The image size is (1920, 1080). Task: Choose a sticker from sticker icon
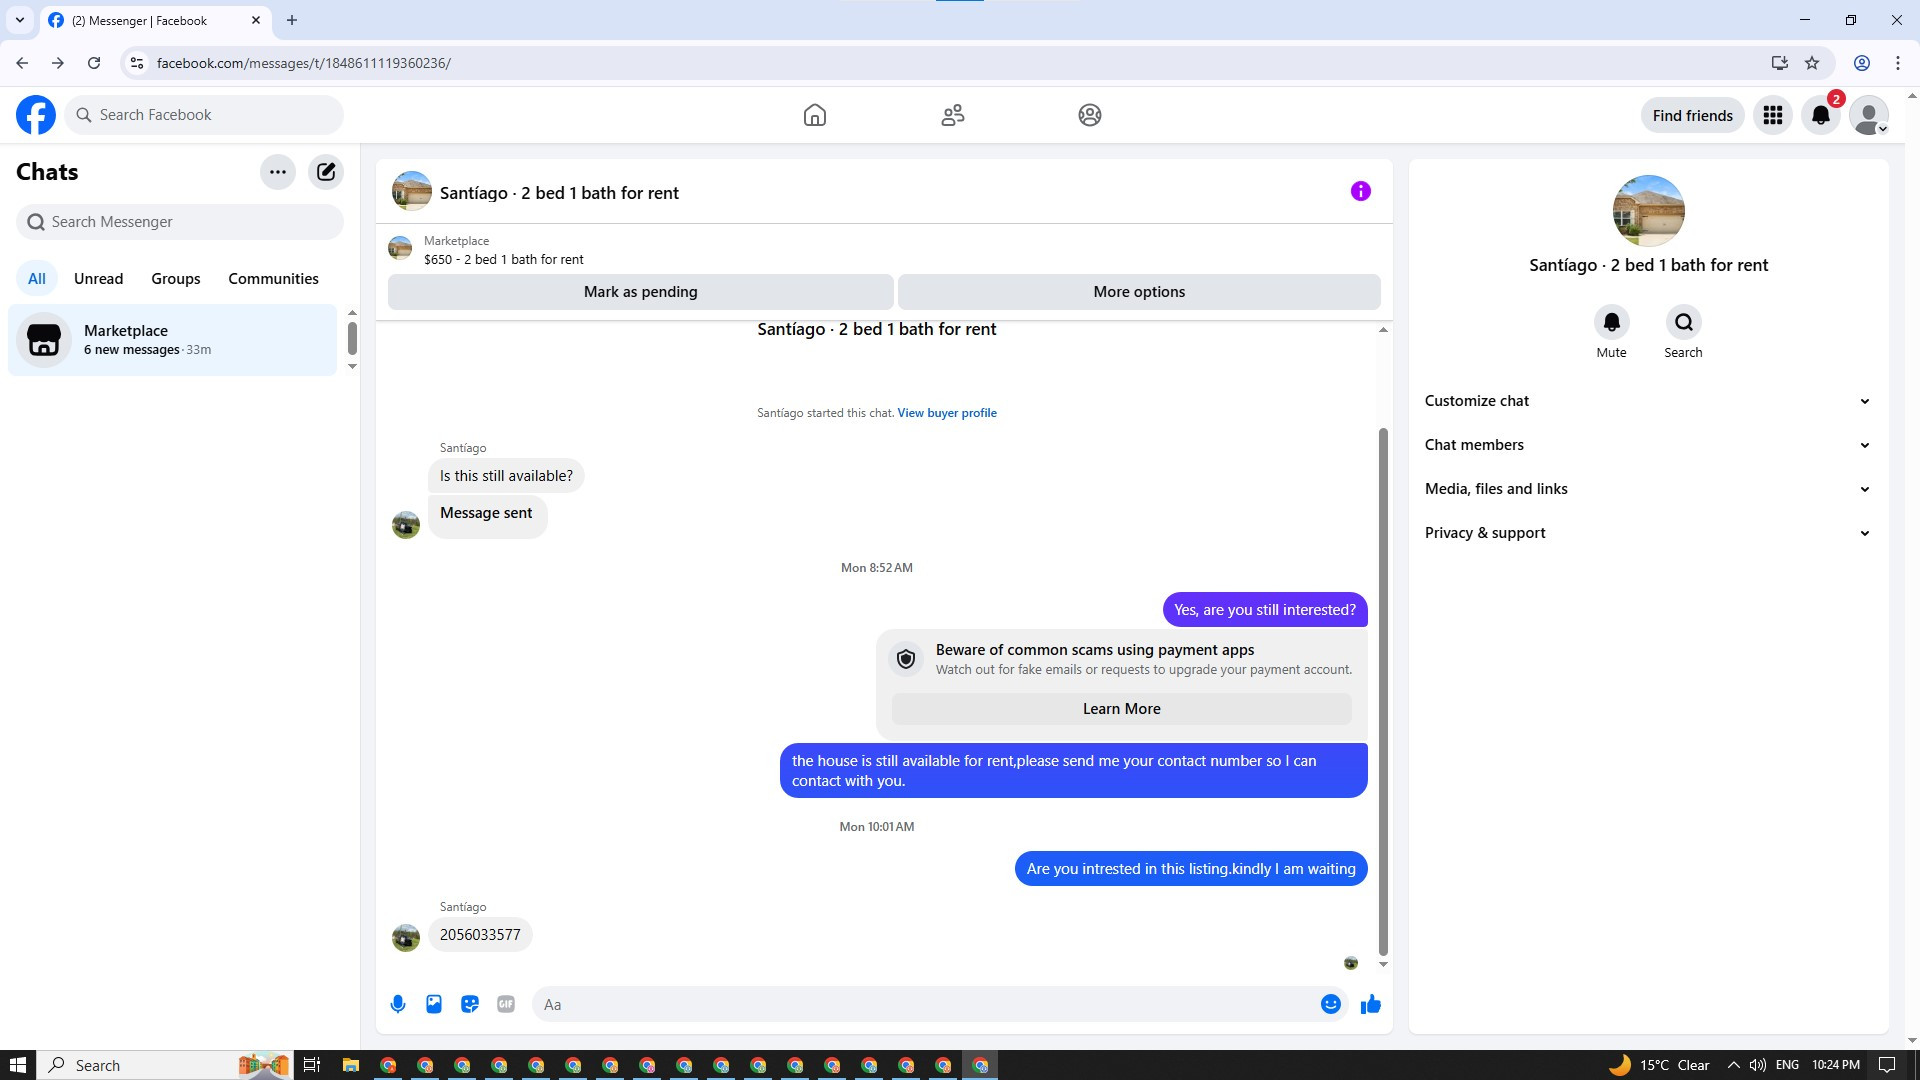(470, 1004)
